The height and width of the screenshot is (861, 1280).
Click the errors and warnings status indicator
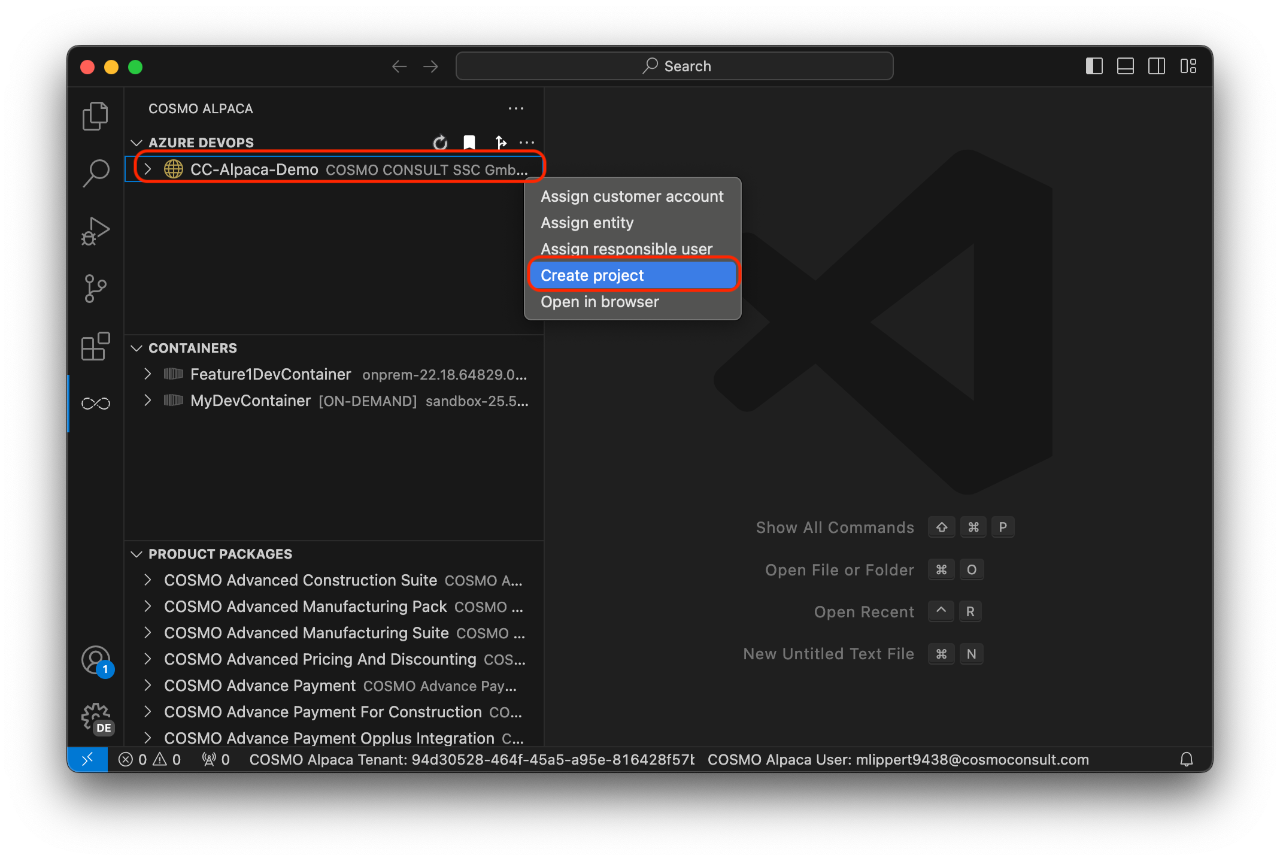point(150,759)
